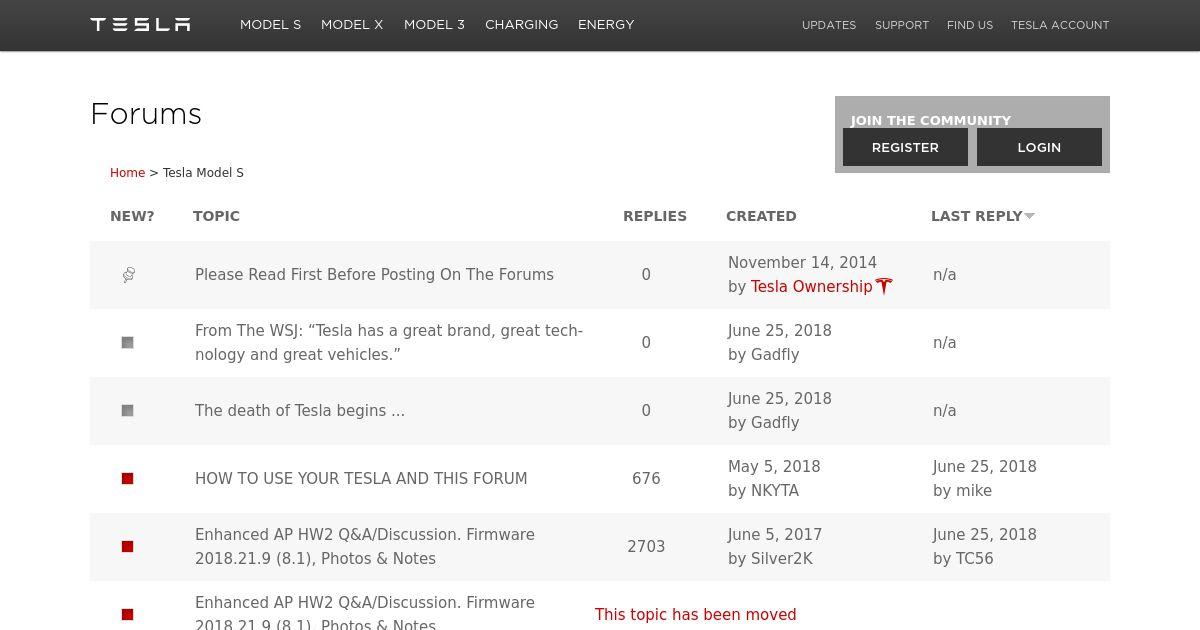Open Tesla Account link

1060,25
